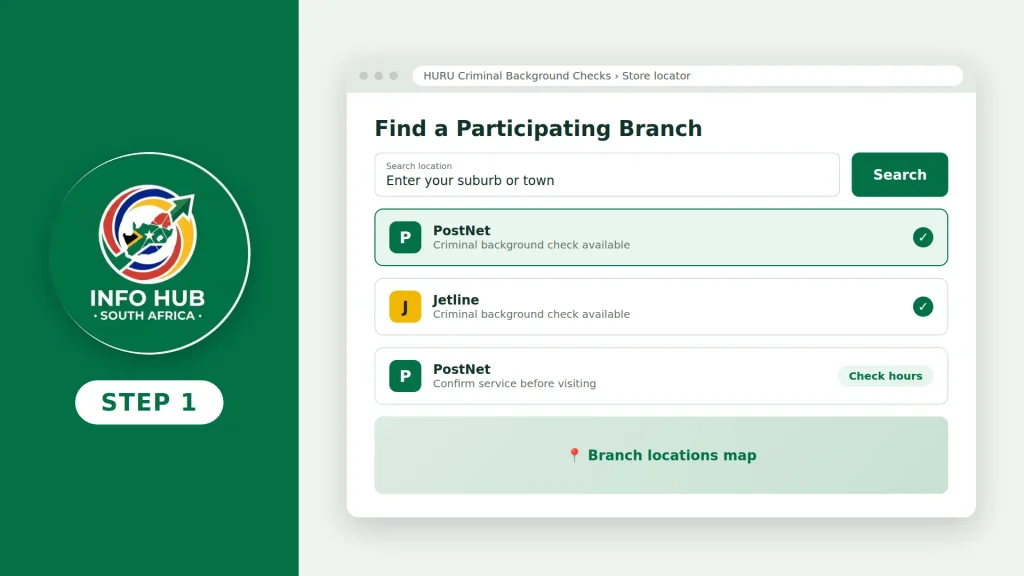Toggle the checkmark on the Jetline row
Screen dimensions: 1024x576
click(923, 306)
